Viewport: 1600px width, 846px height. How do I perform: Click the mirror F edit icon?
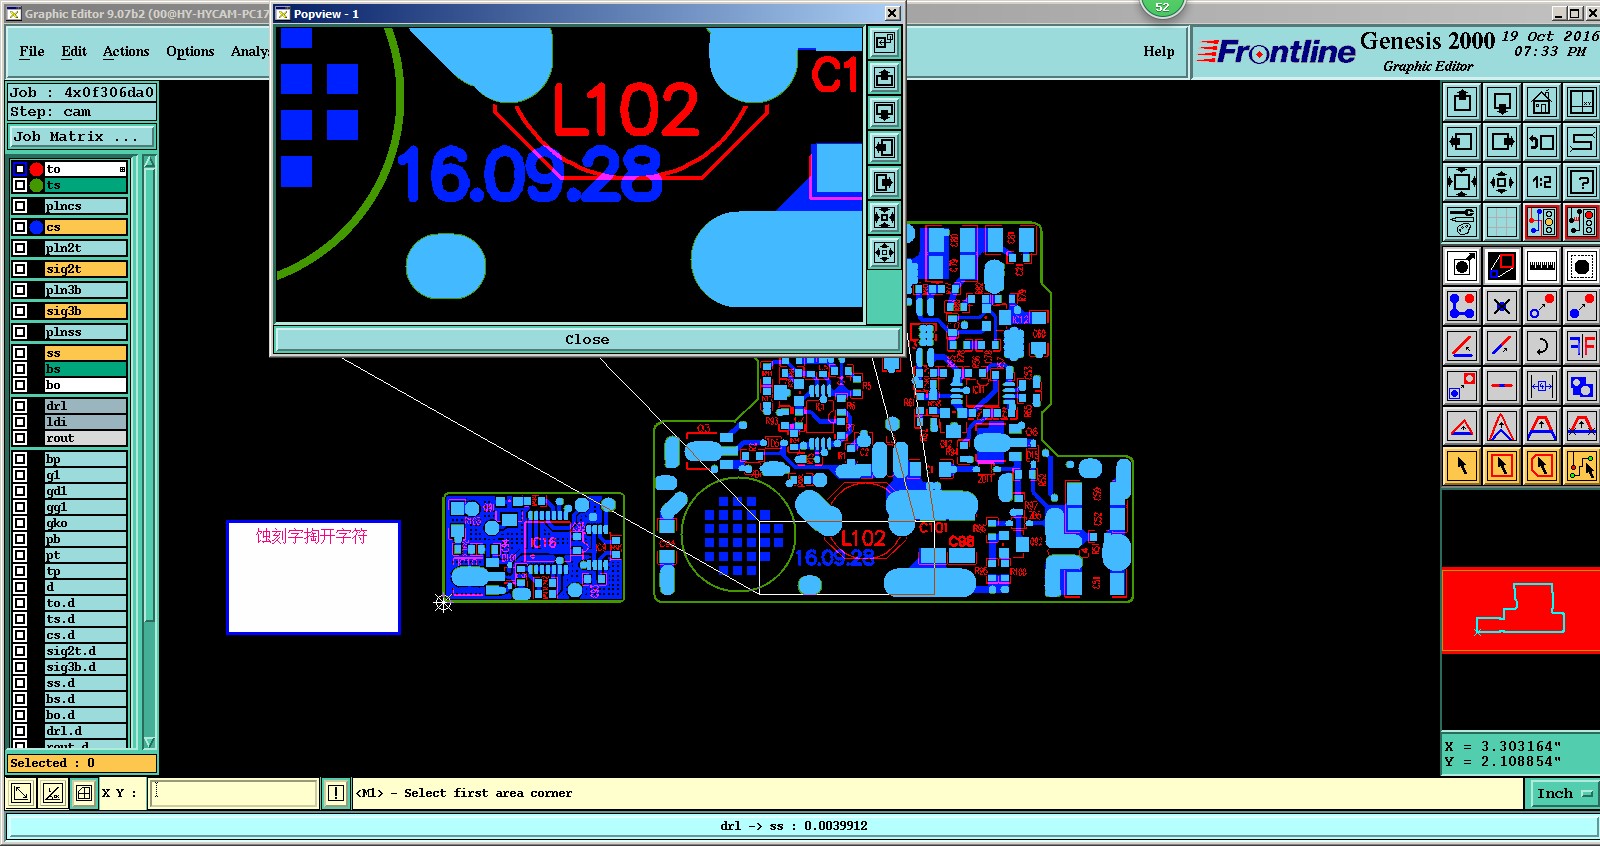pos(1582,346)
